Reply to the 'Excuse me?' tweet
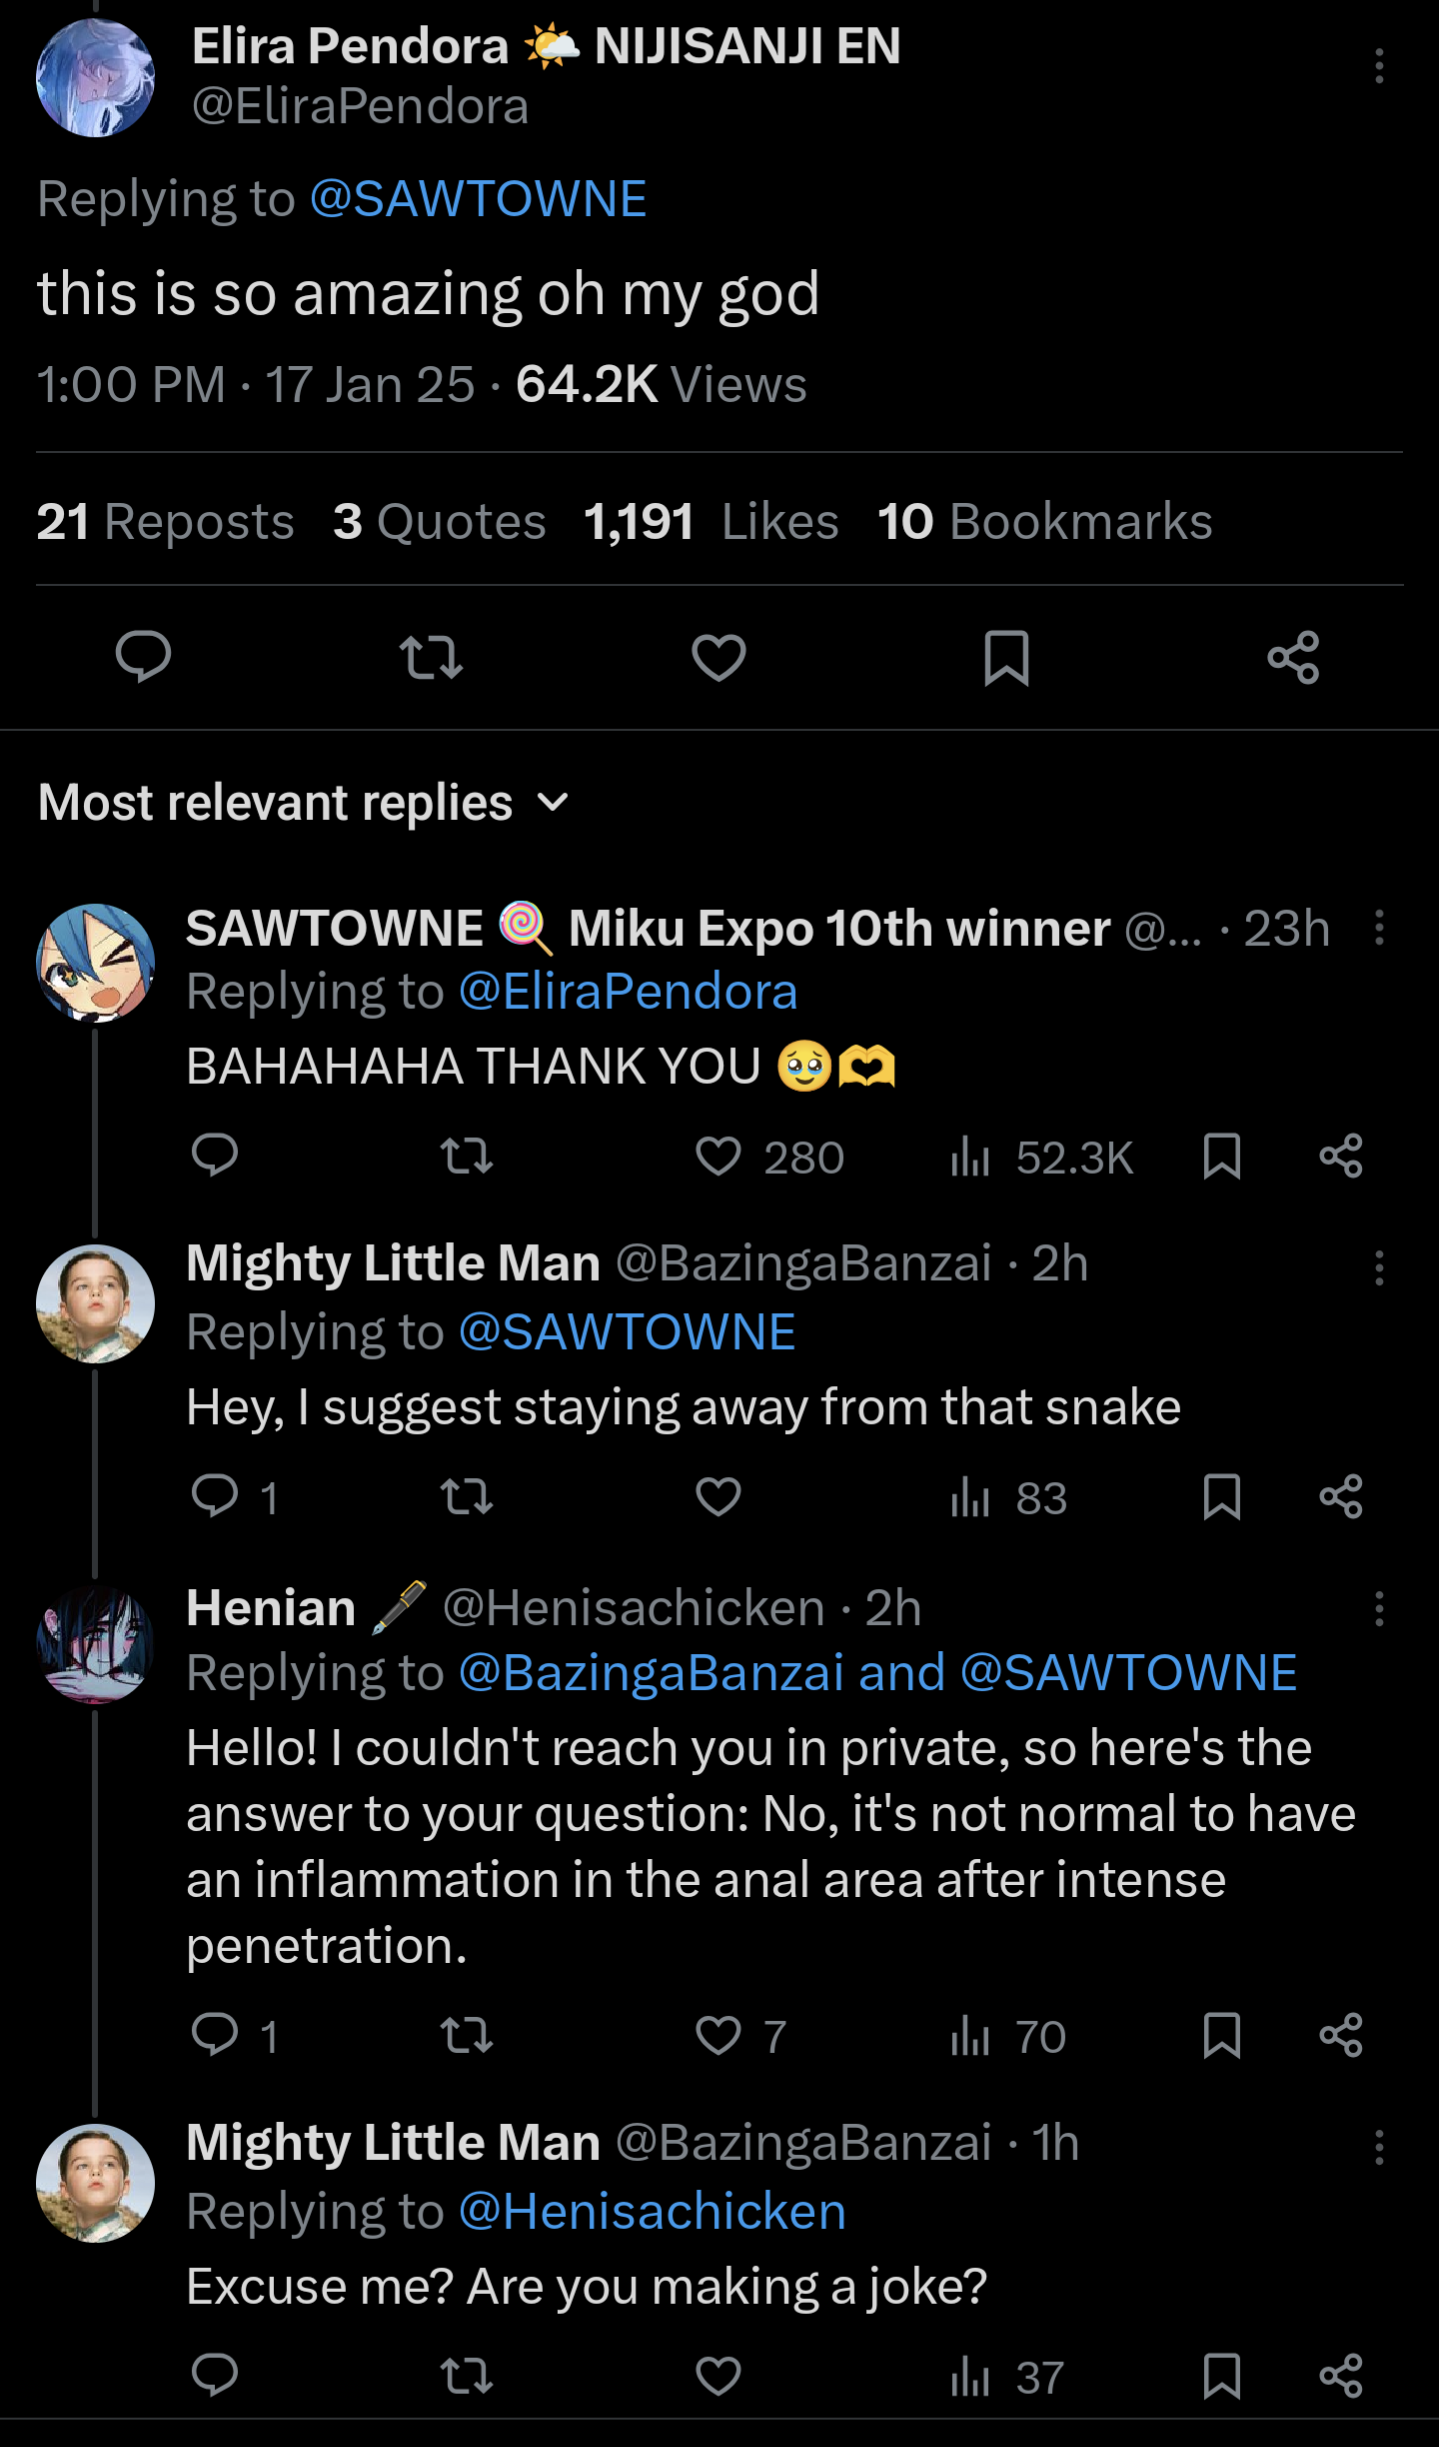 pyautogui.click(x=214, y=2375)
